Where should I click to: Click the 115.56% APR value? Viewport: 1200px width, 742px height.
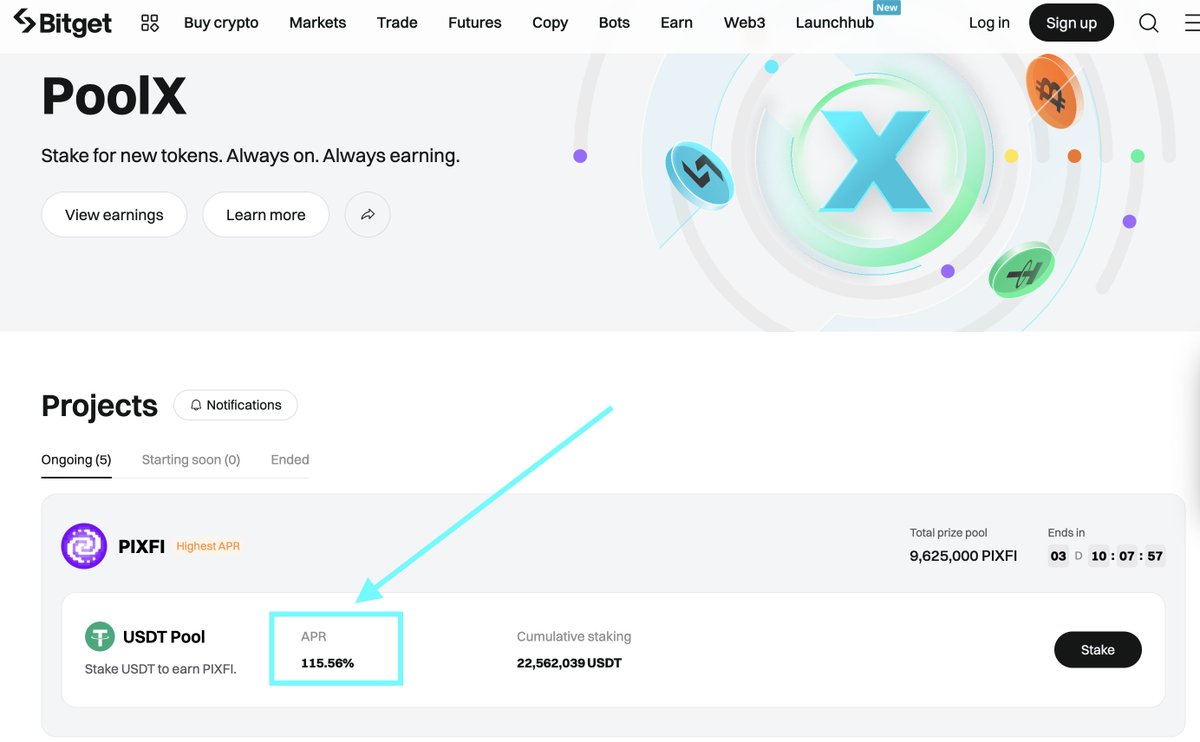pyautogui.click(x=327, y=663)
